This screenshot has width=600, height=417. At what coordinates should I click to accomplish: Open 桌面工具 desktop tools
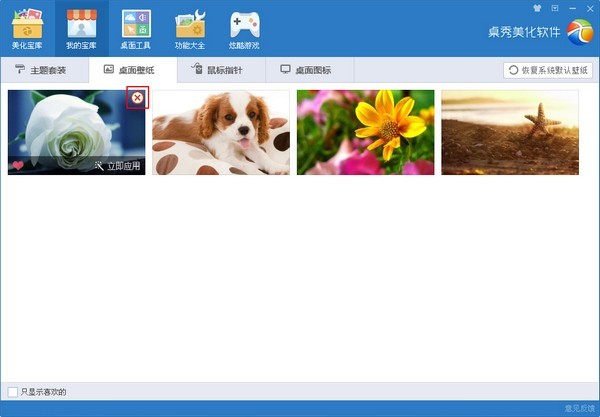click(x=135, y=28)
